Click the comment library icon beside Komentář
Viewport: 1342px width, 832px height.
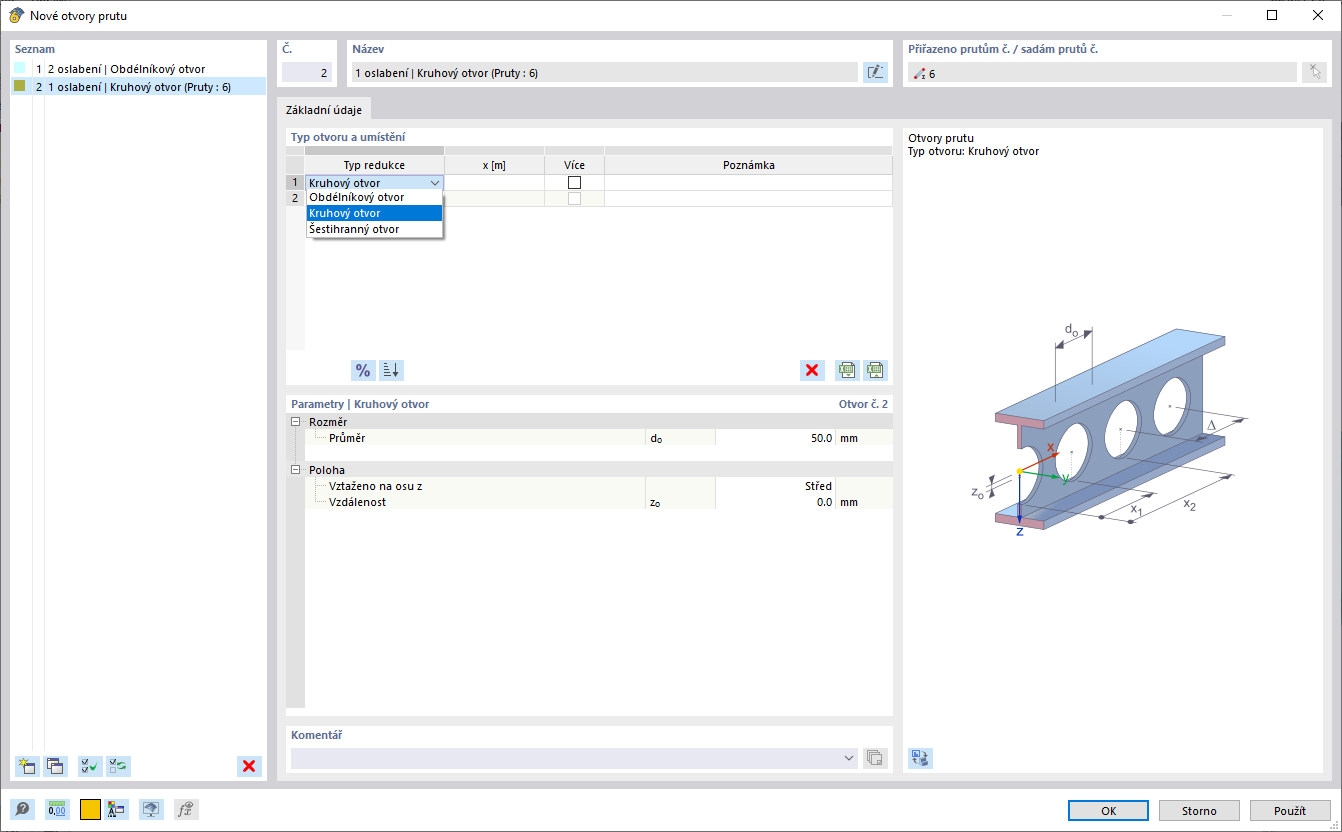875,758
